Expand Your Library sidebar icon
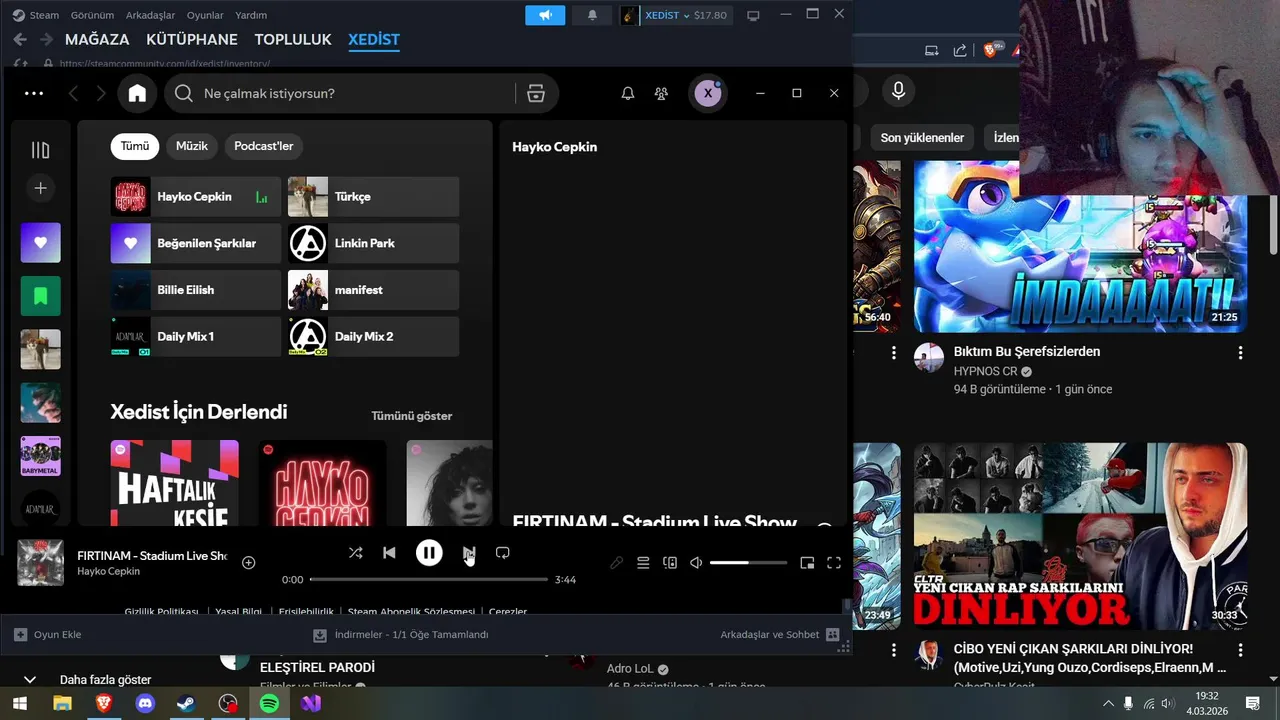This screenshot has width=1280, height=720. (x=40, y=150)
